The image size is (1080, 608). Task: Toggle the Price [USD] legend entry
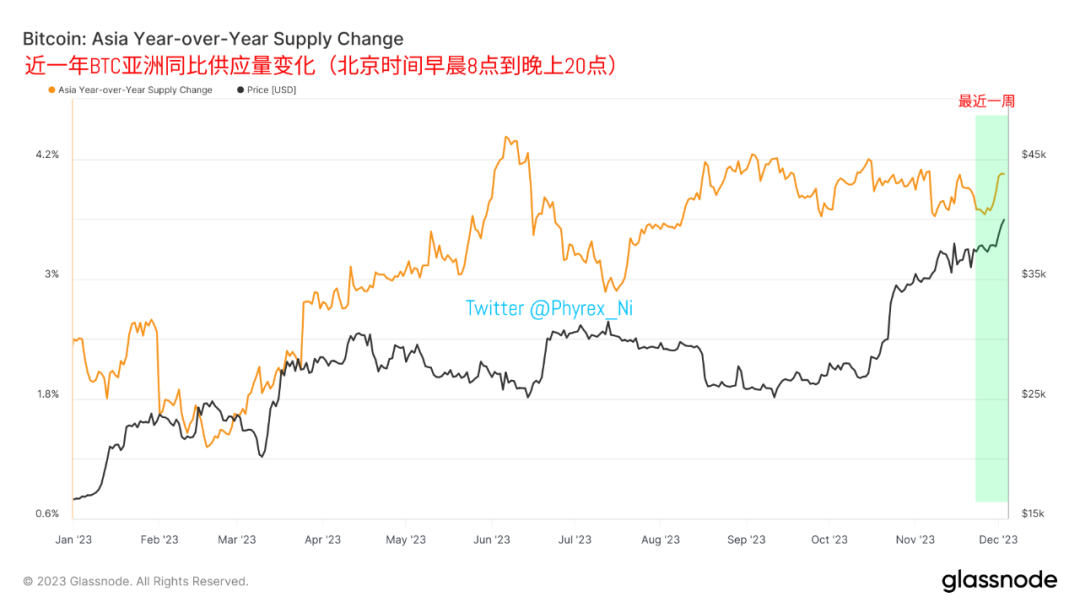tap(267, 90)
